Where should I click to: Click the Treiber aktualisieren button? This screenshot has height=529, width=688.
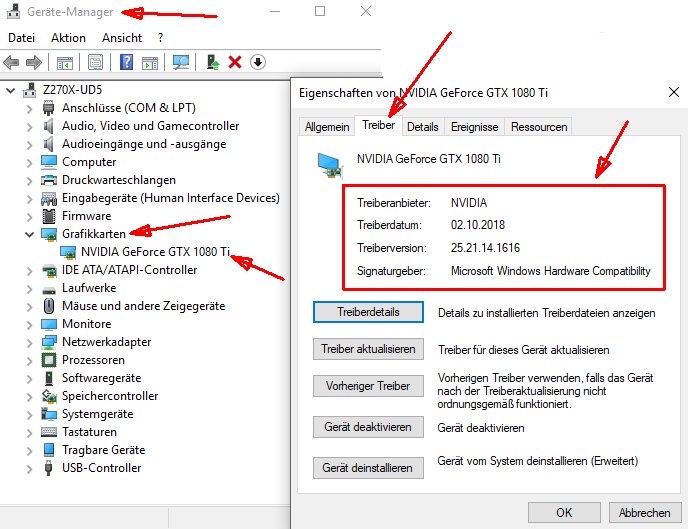pyautogui.click(x=368, y=349)
